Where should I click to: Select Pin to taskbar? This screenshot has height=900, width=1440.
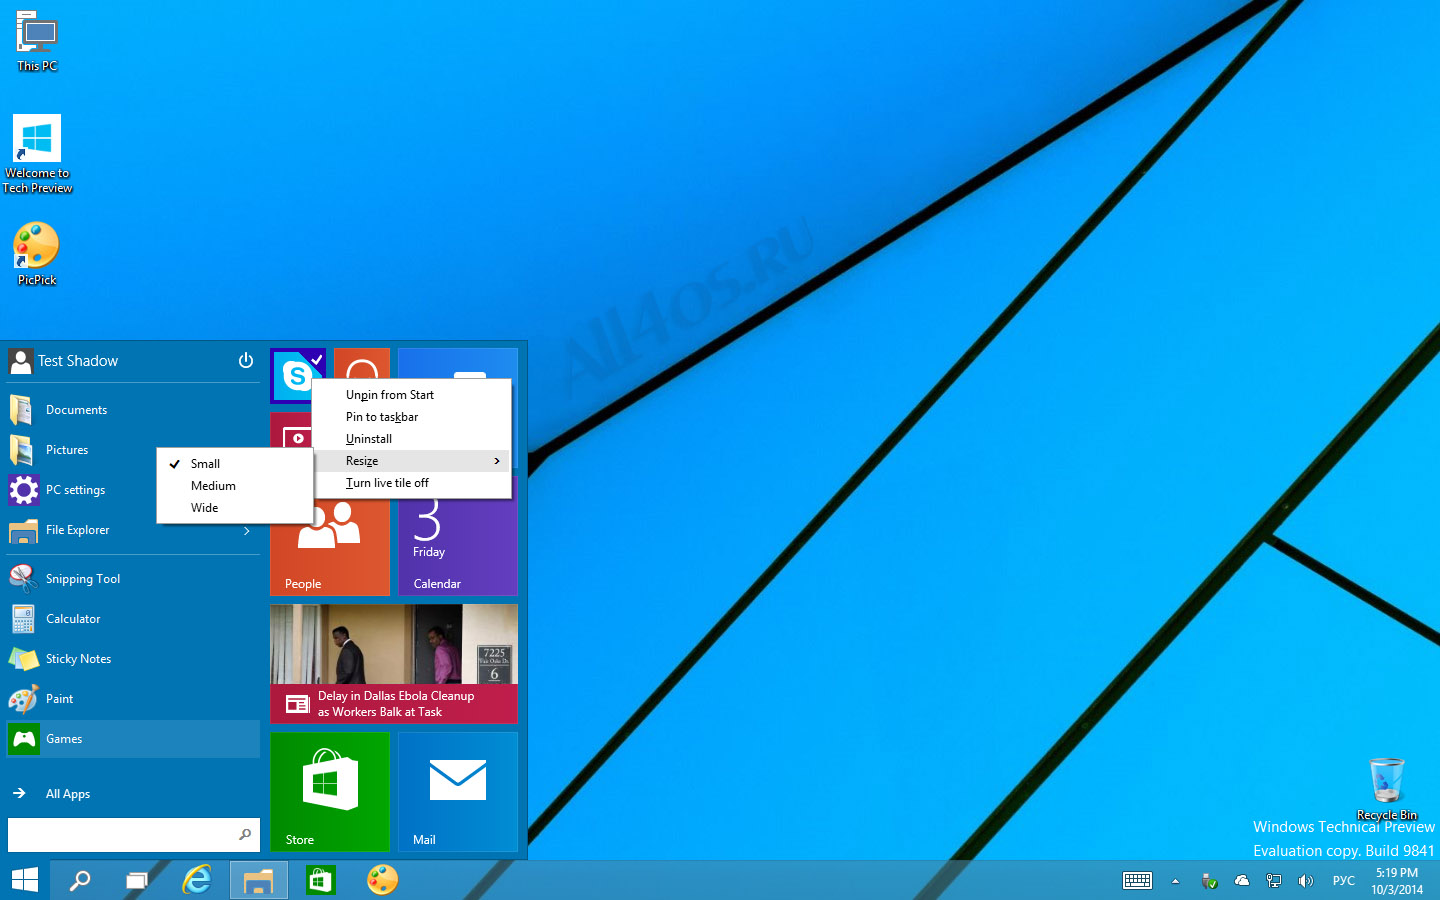411,417
